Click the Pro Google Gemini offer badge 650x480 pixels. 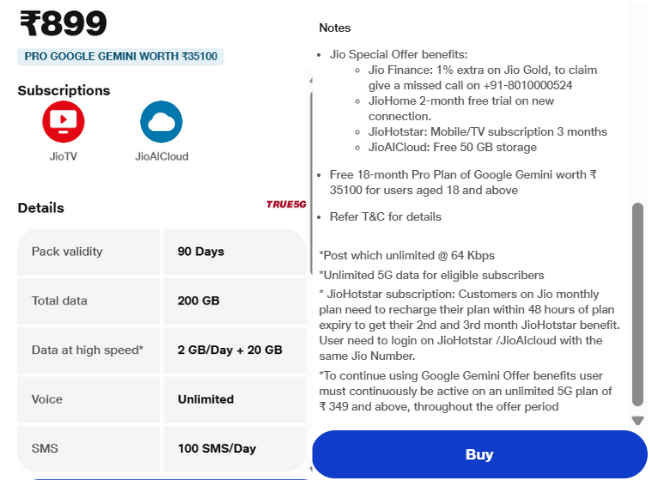[120, 56]
